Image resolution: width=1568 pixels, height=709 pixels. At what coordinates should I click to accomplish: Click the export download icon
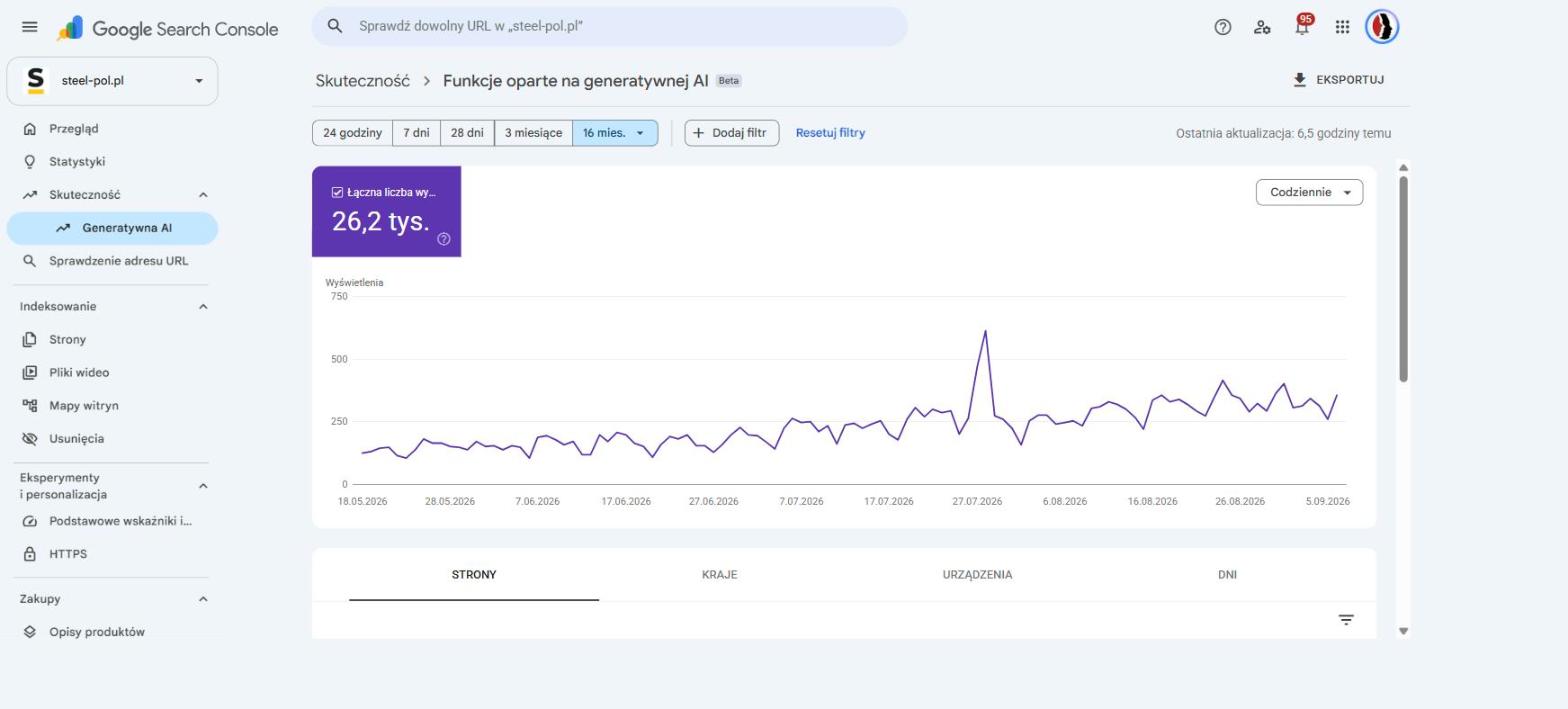1300,80
